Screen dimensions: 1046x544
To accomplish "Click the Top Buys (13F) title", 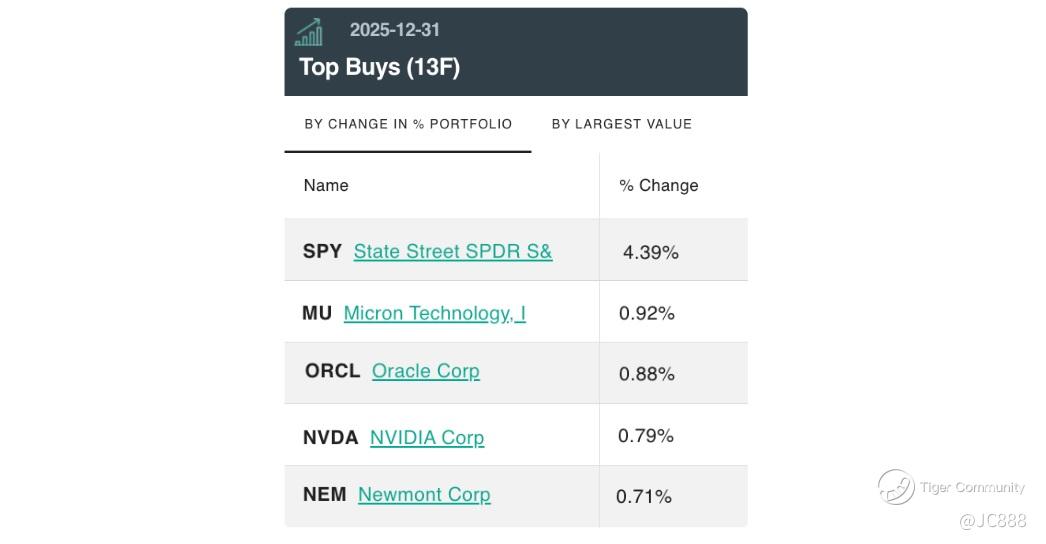I will pyautogui.click(x=379, y=67).
